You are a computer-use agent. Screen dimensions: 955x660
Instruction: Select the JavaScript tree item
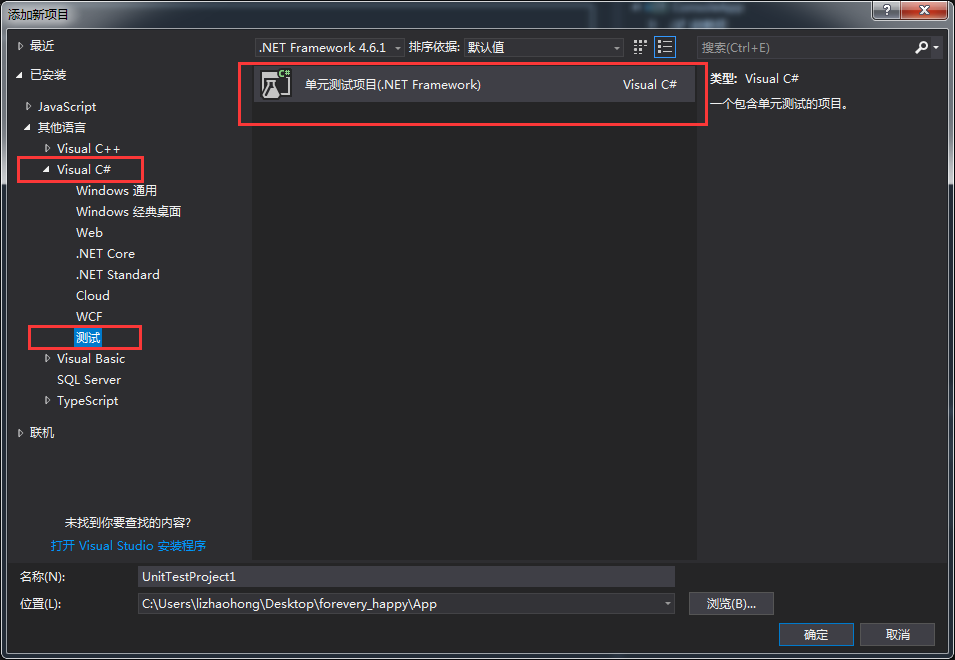point(67,107)
